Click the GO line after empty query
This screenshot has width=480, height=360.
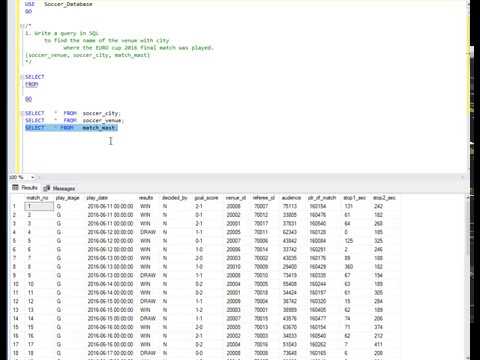click(x=29, y=99)
